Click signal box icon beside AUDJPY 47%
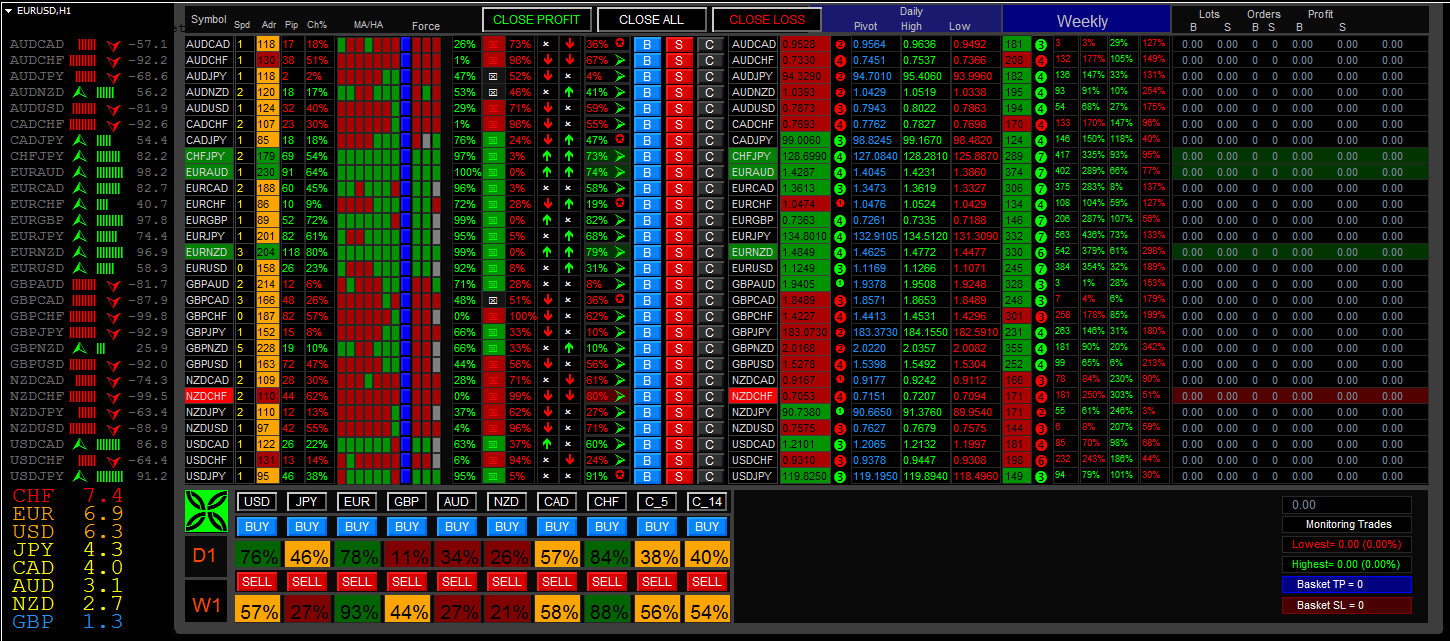The height and width of the screenshot is (641, 1450). 493,76
